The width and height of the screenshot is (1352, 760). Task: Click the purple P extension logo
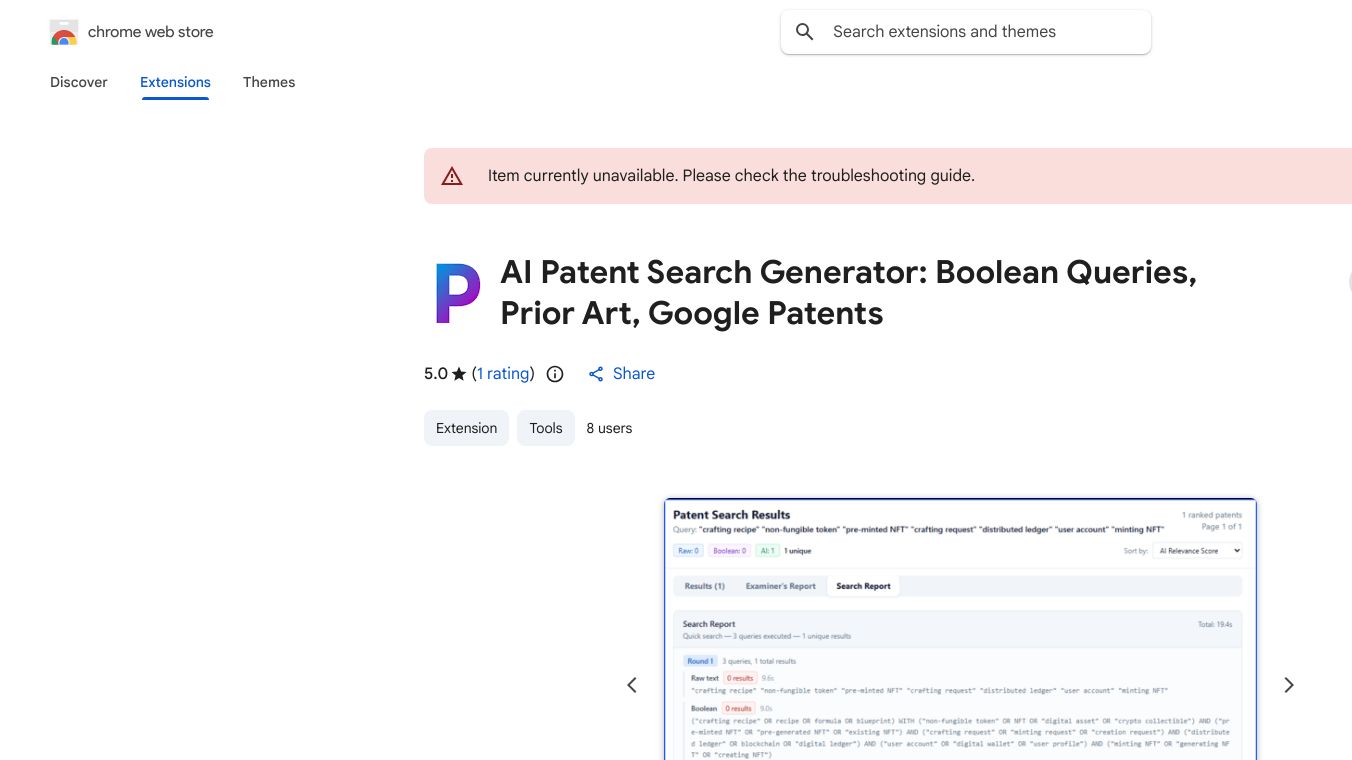457,292
